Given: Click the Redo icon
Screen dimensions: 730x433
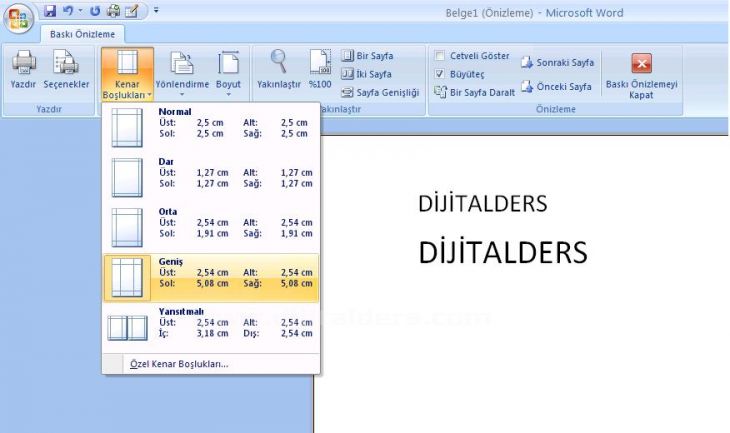Looking at the screenshot, I should 95,11.
